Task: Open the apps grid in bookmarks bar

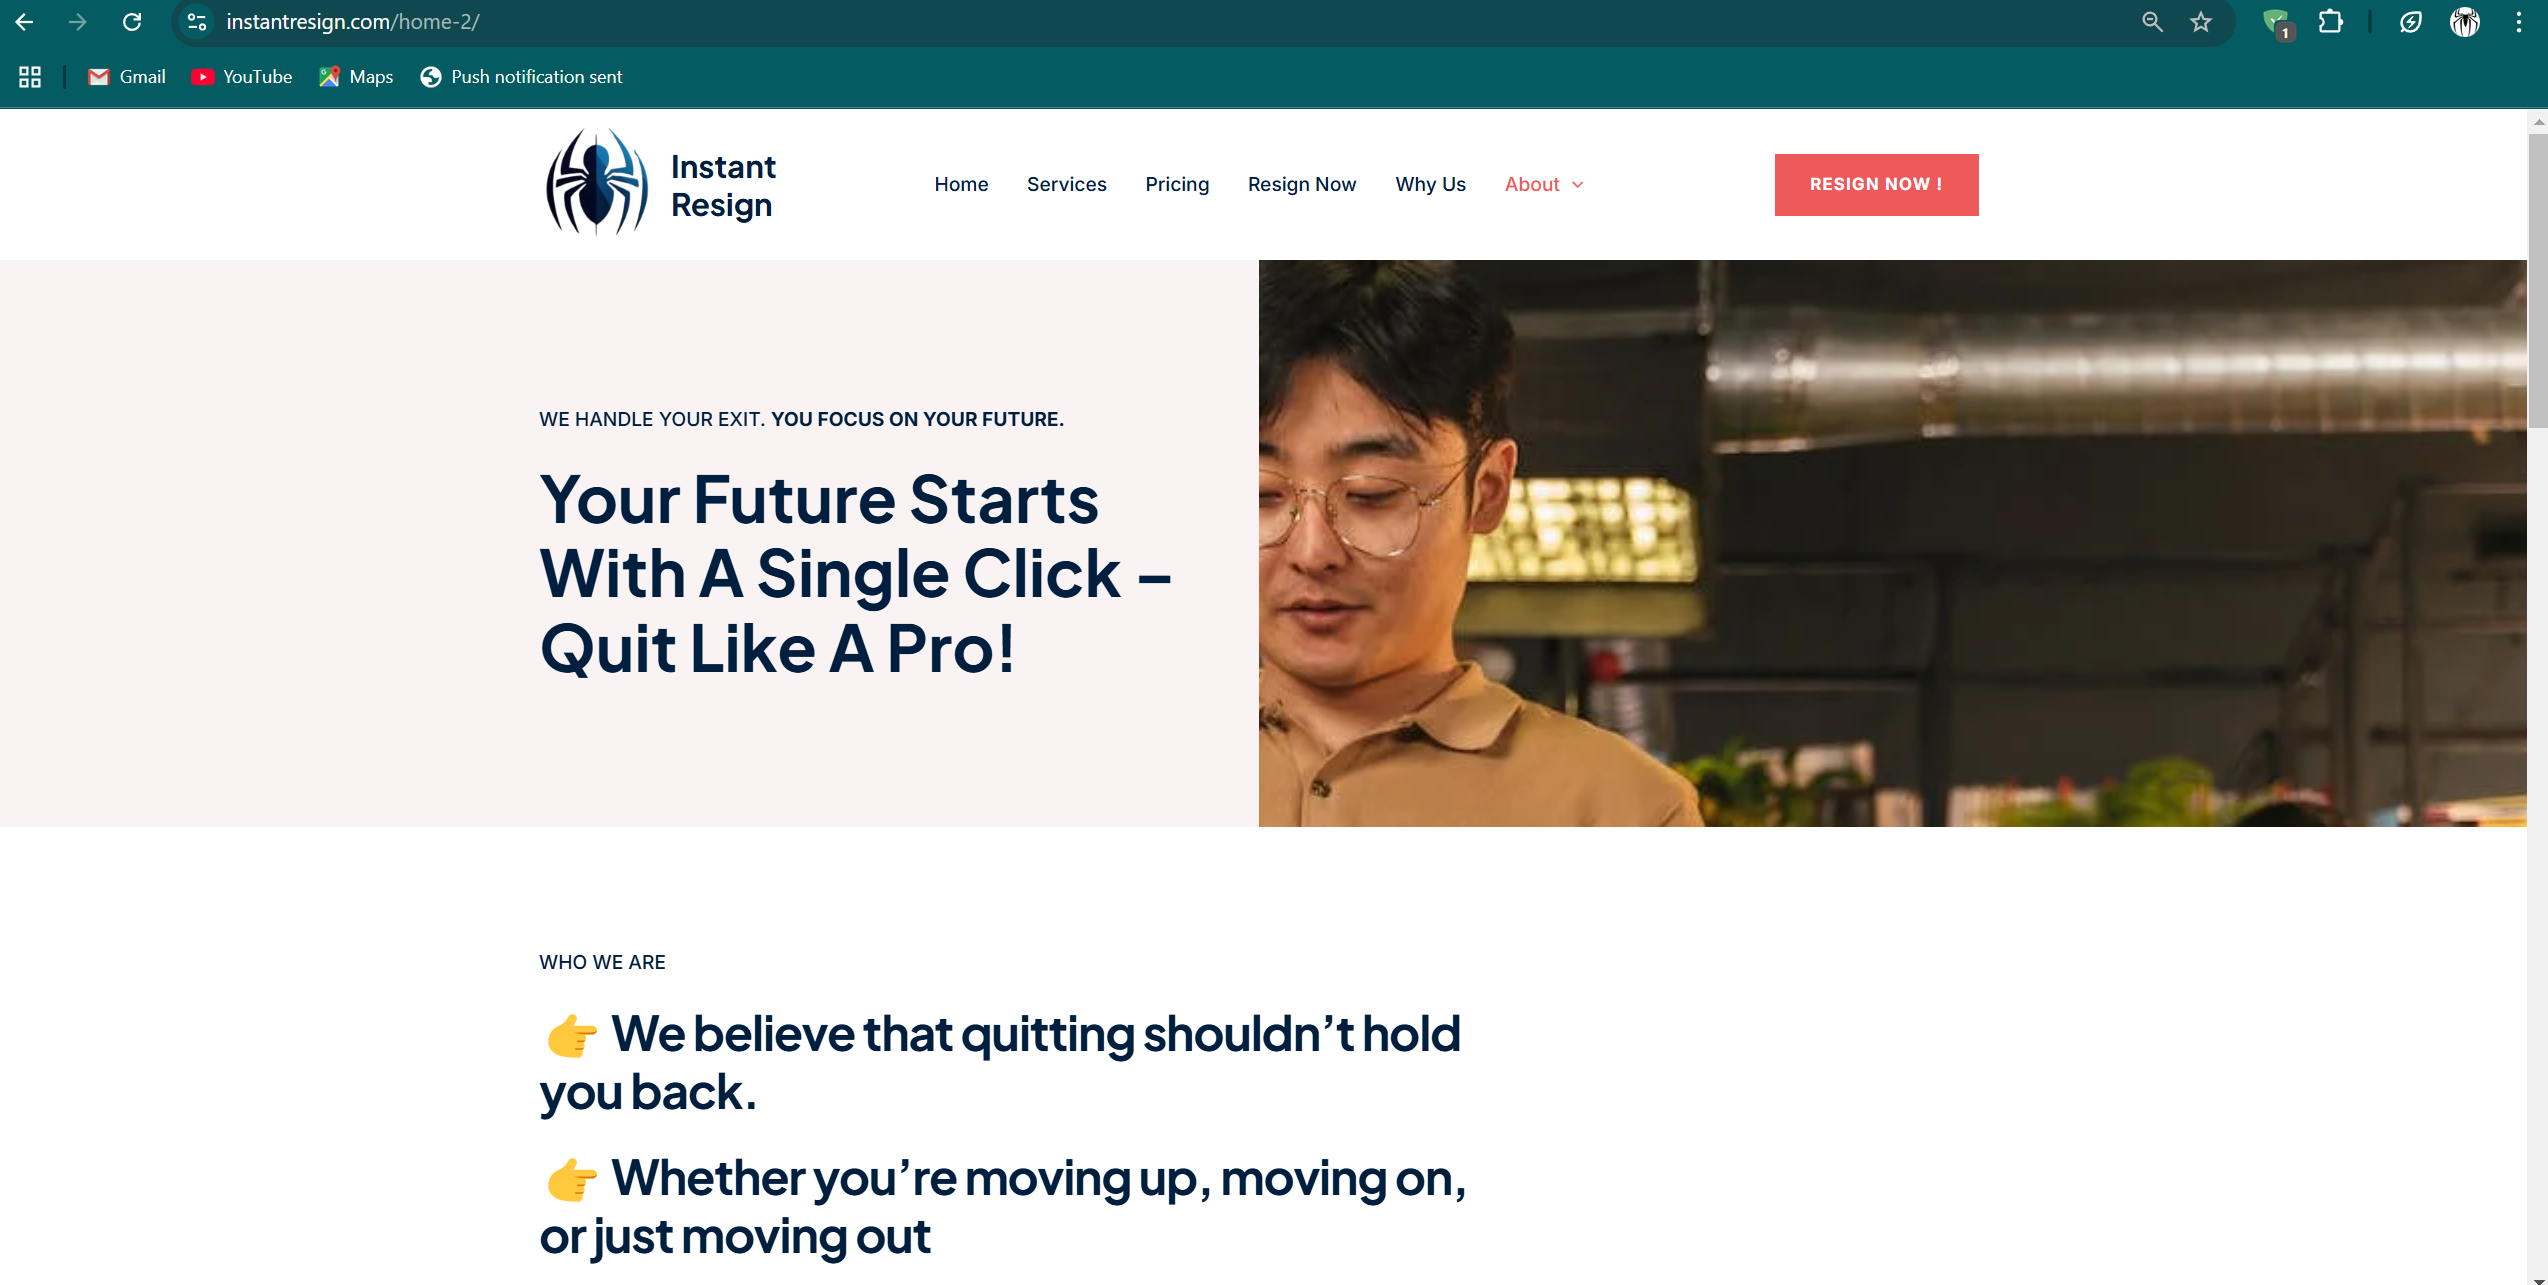Action: (30, 77)
